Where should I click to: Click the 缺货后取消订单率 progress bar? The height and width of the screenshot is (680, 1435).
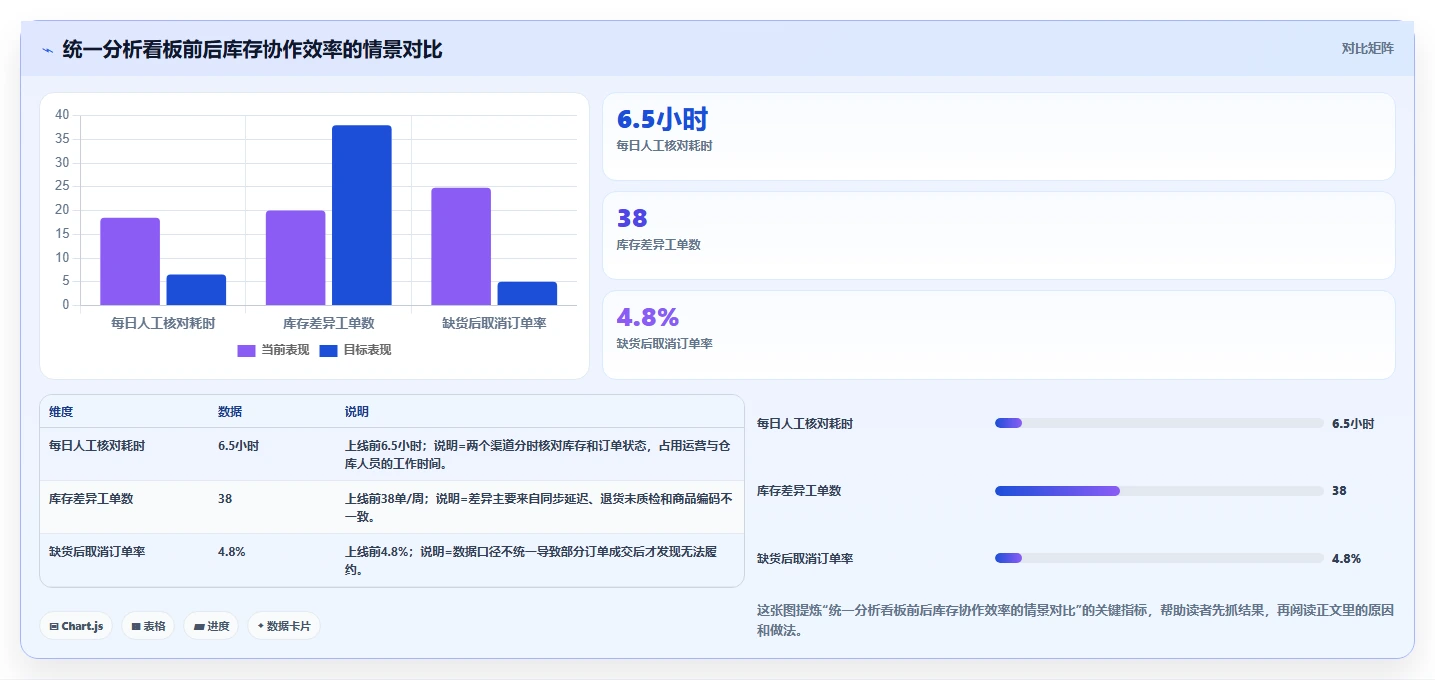point(1159,558)
